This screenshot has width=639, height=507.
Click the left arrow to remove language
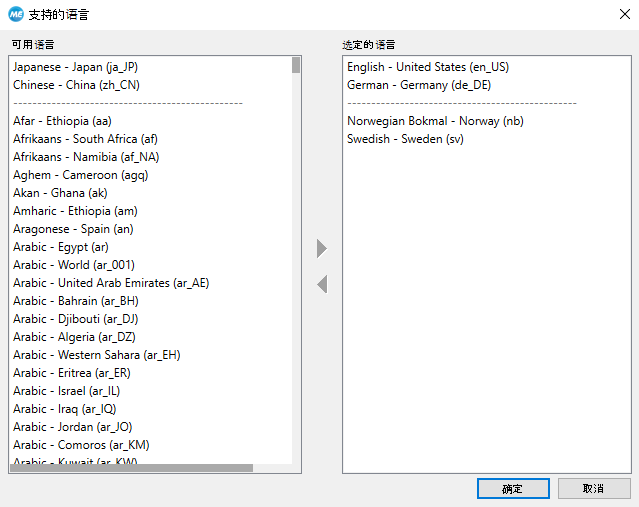(322, 285)
